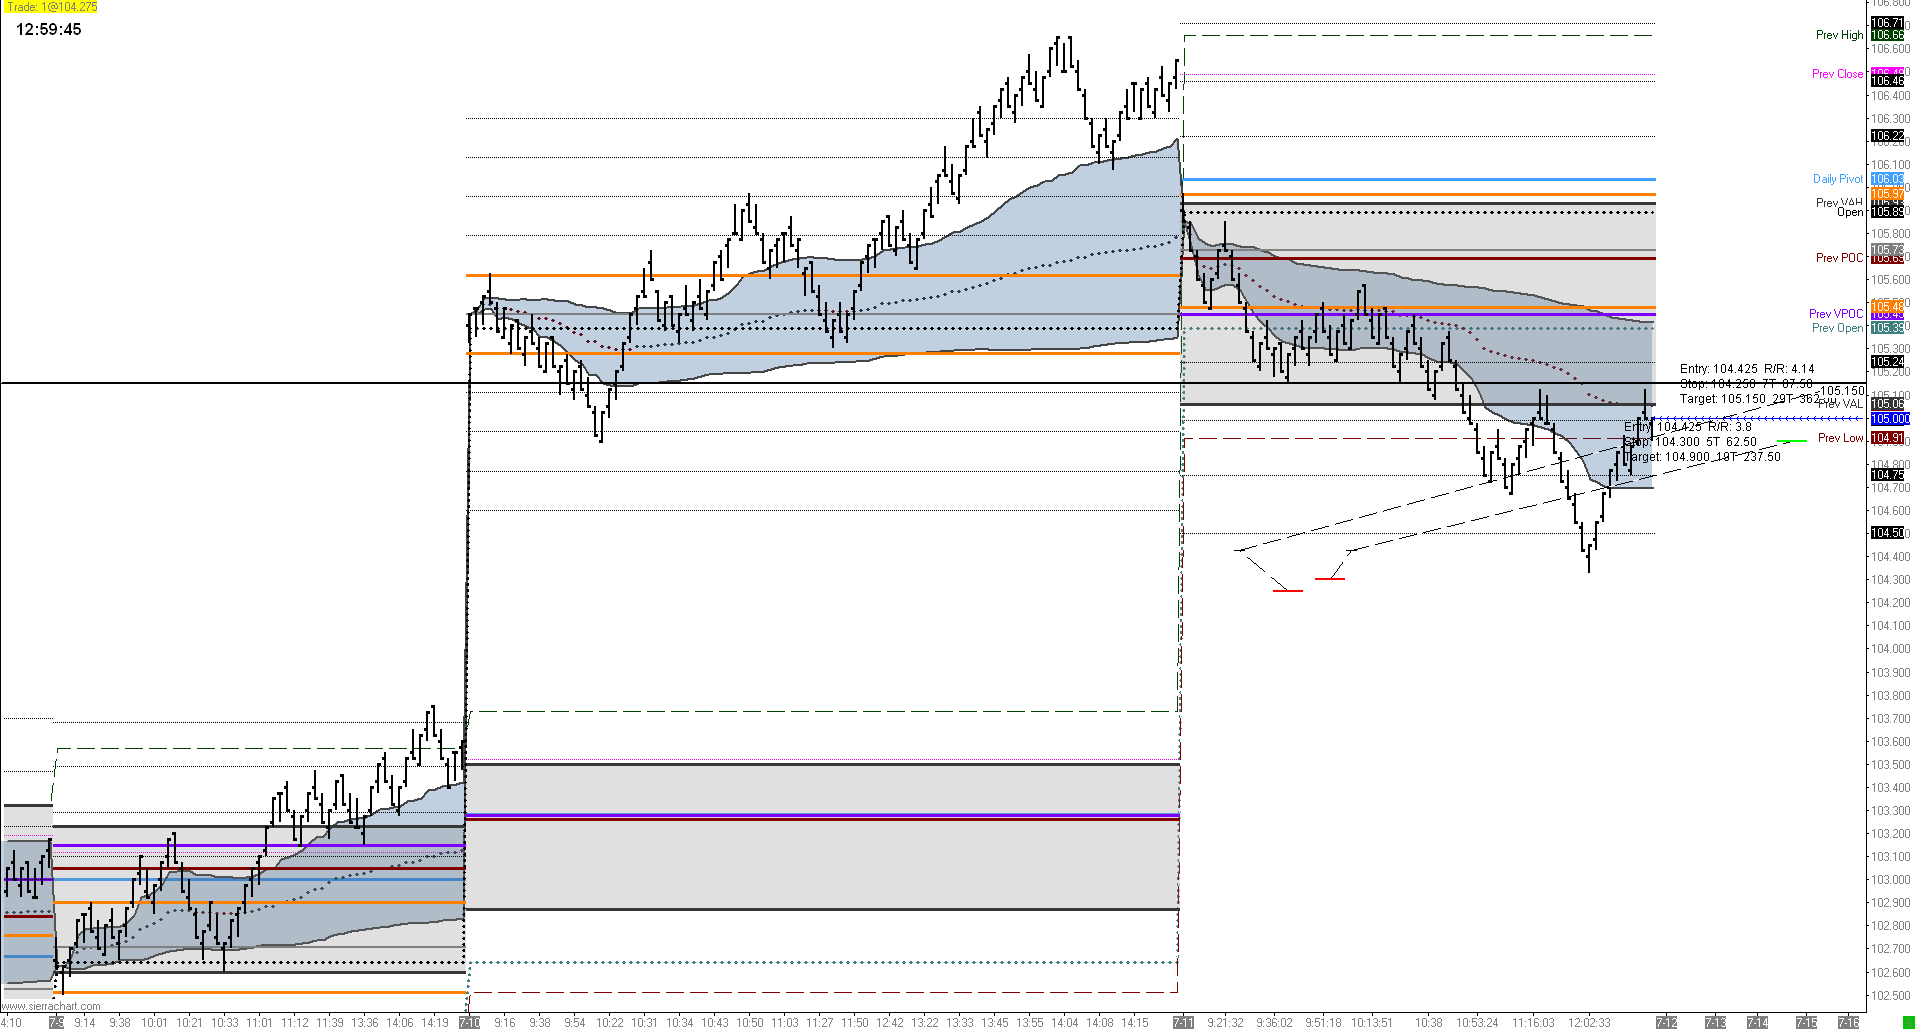Click the 104.50 price marker on scale
The height and width of the screenshot is (1030, 1916).
tap(1888, 533)
